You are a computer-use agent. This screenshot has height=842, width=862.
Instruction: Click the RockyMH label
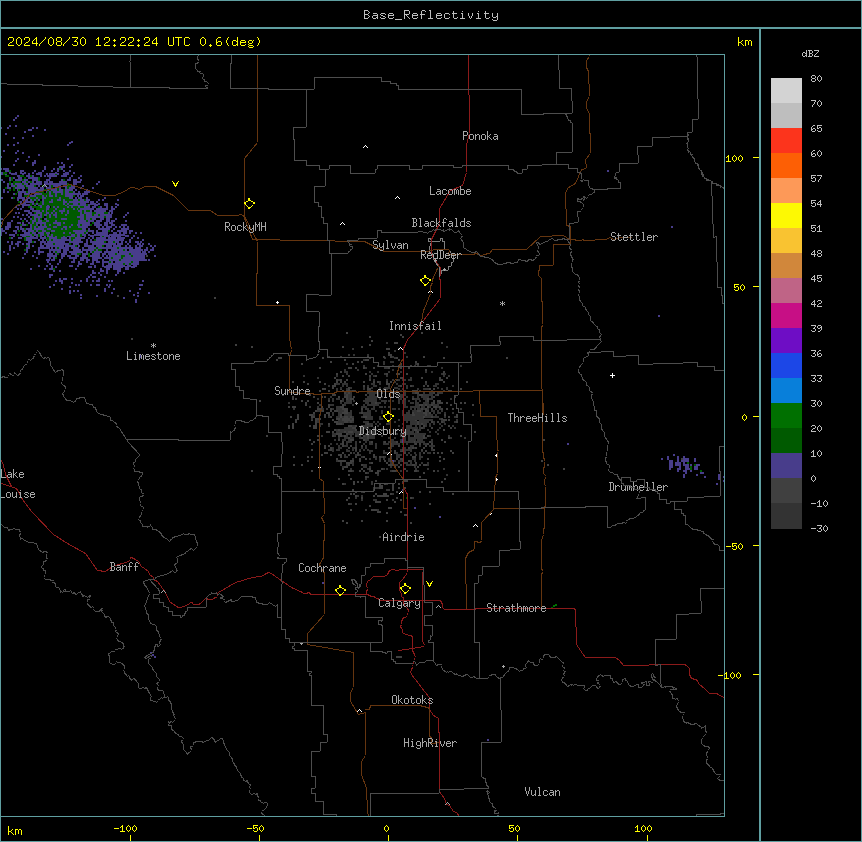[x=245, y=227]
